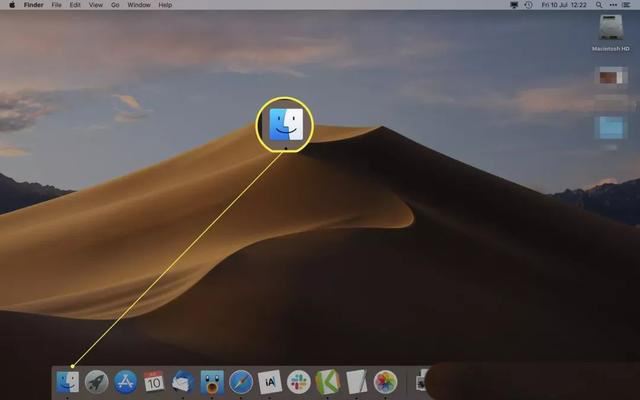Open the App Store from Dock
640x400 pixels.
(125, 381)
